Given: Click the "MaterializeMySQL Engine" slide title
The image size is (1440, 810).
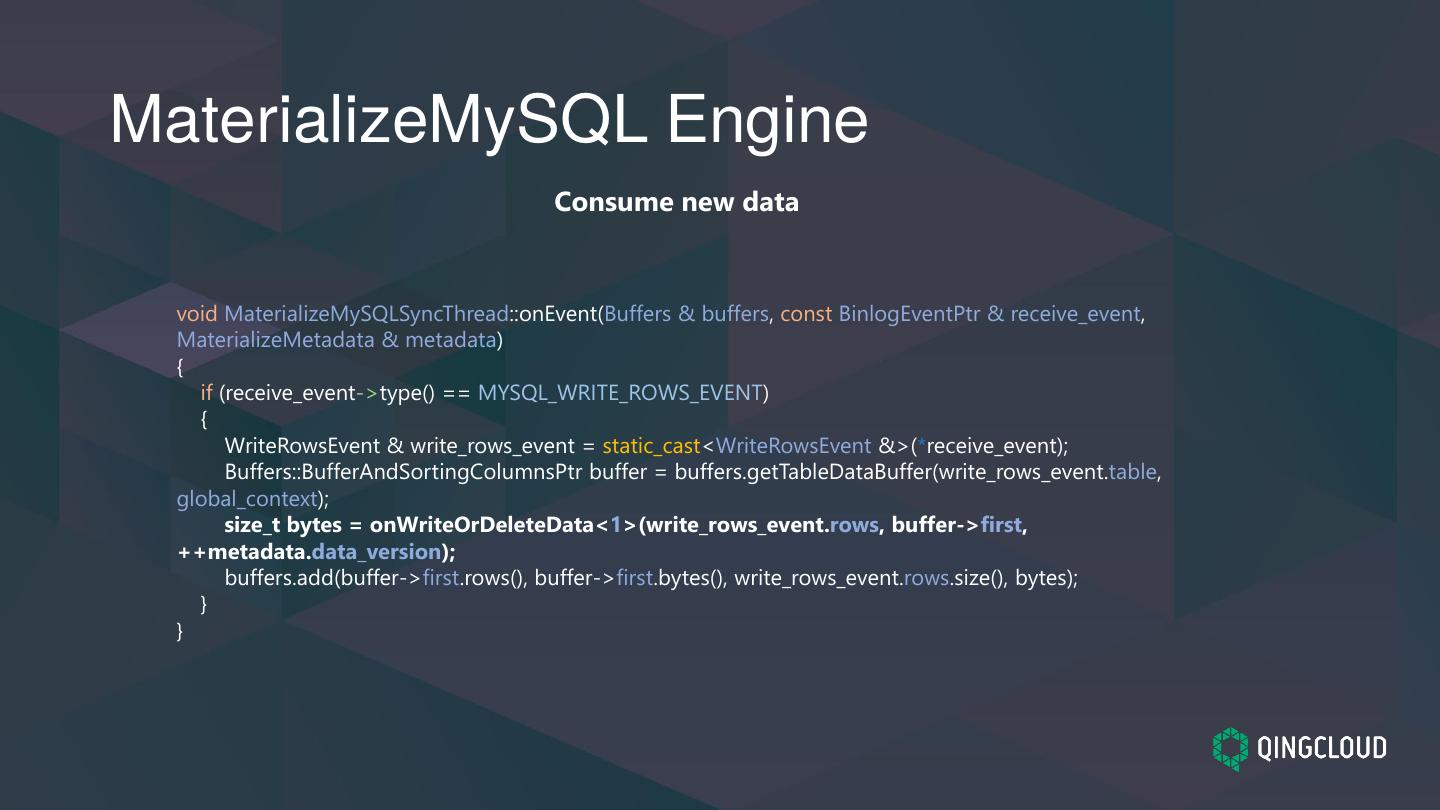Looking at the screenshot, I should 489,121.
